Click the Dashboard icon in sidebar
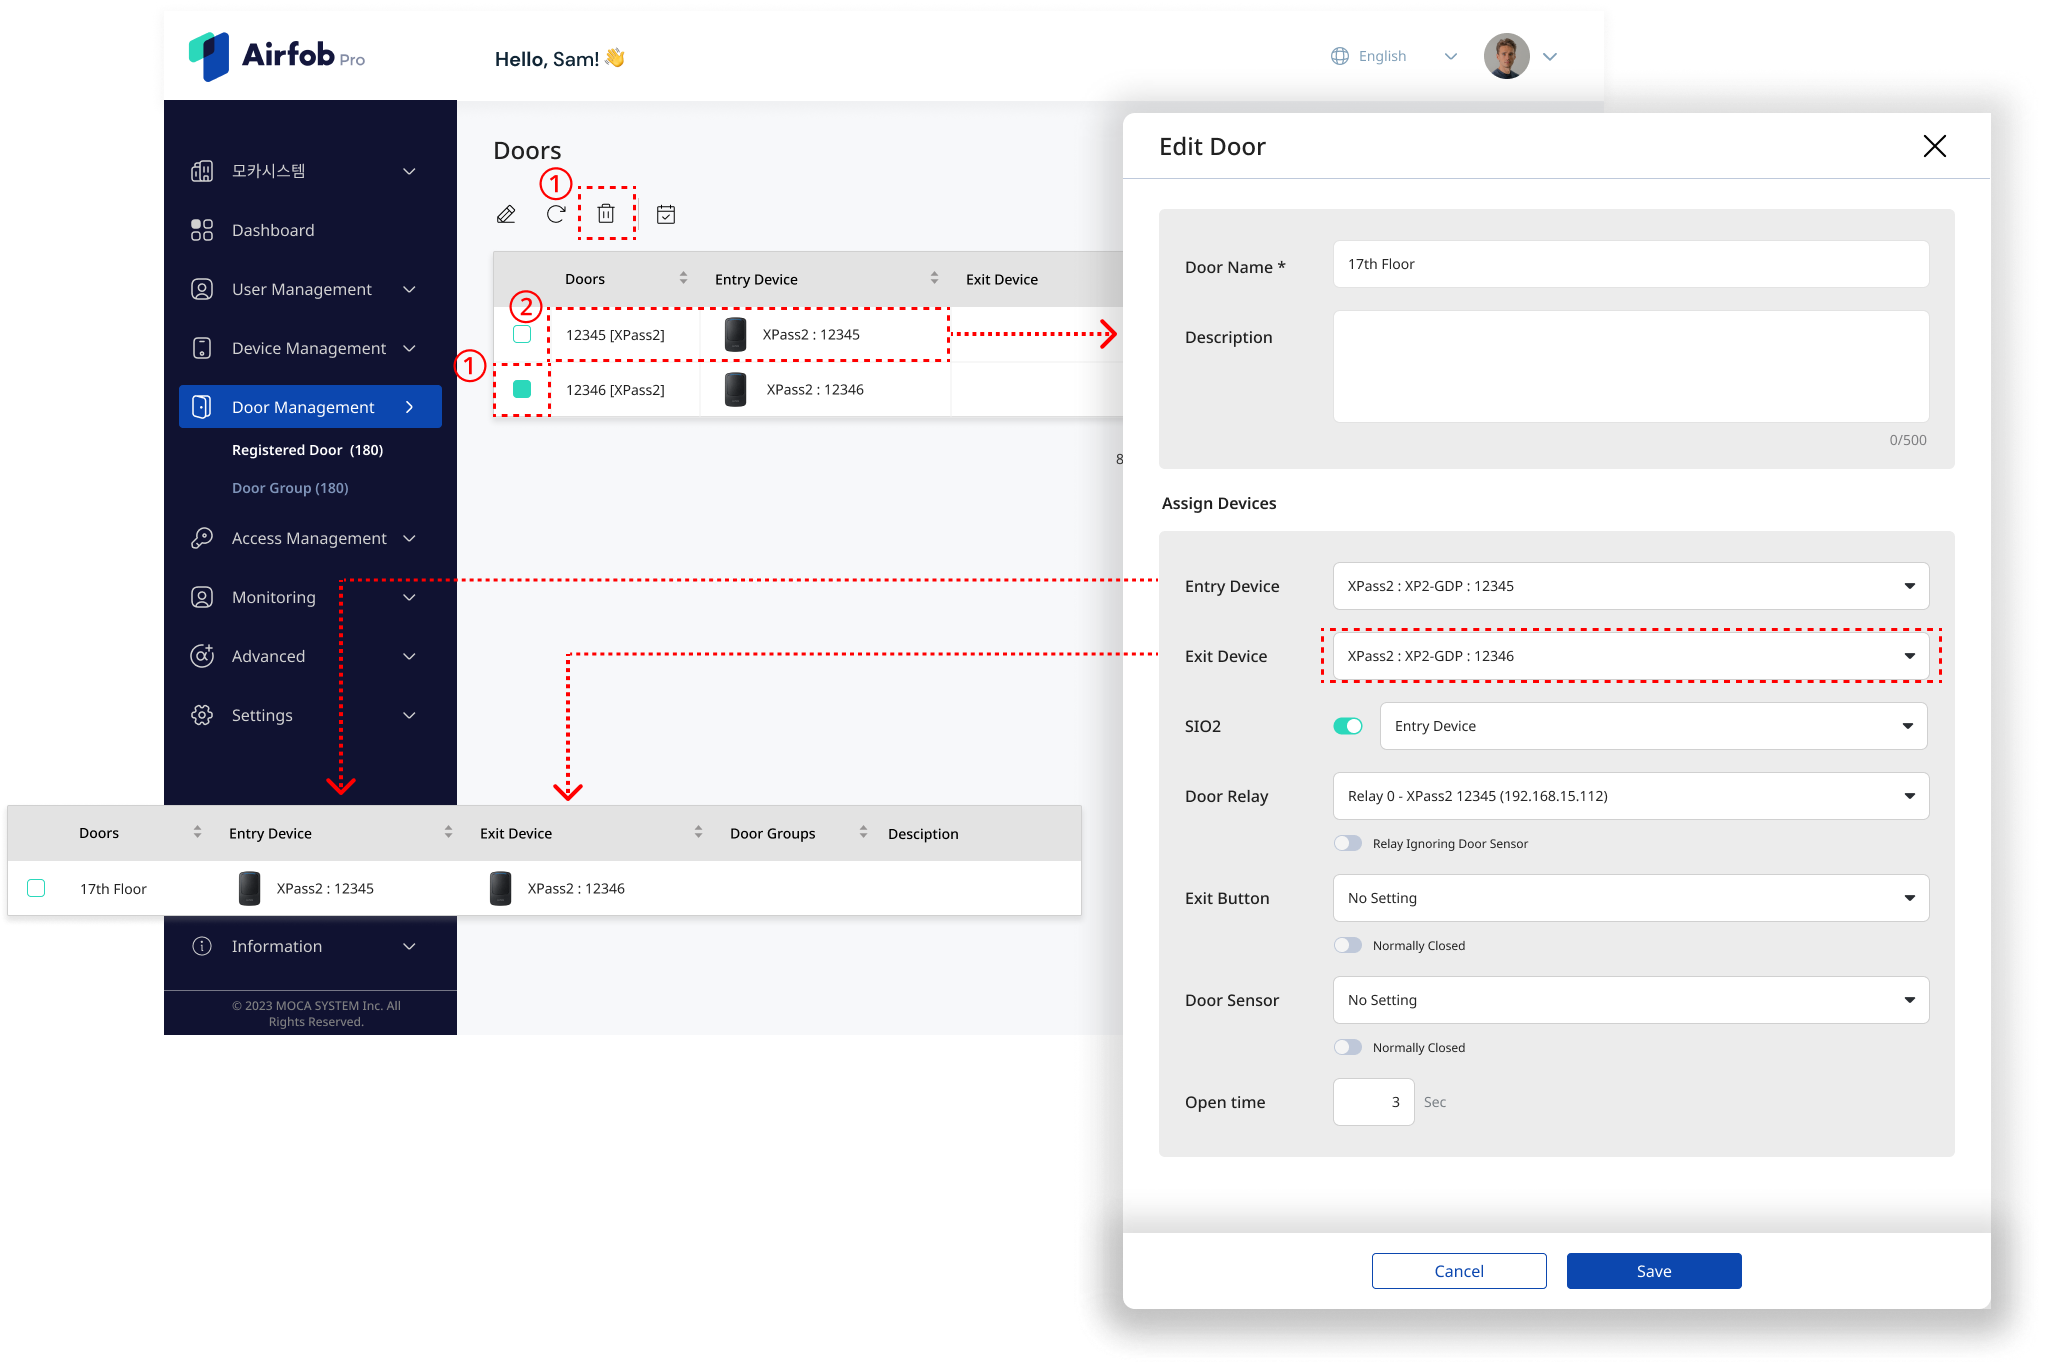 coord(202,230)
